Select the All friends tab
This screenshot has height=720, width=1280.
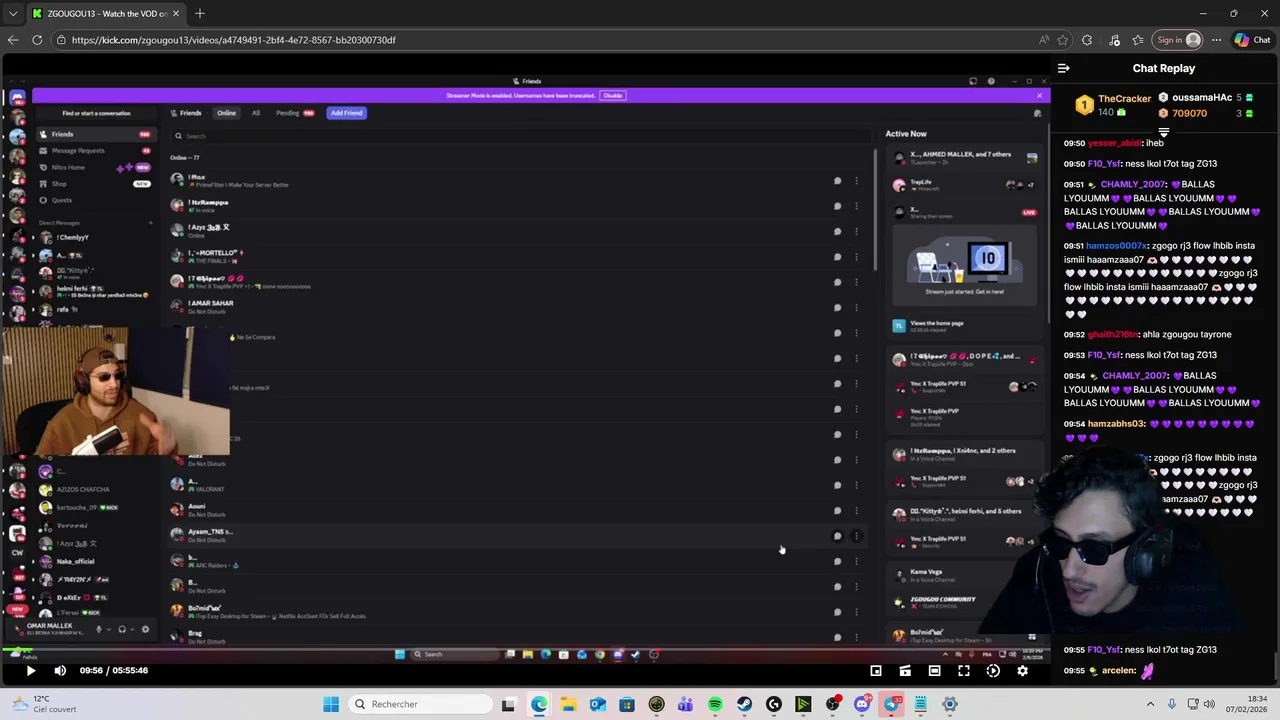coord(256,113)
